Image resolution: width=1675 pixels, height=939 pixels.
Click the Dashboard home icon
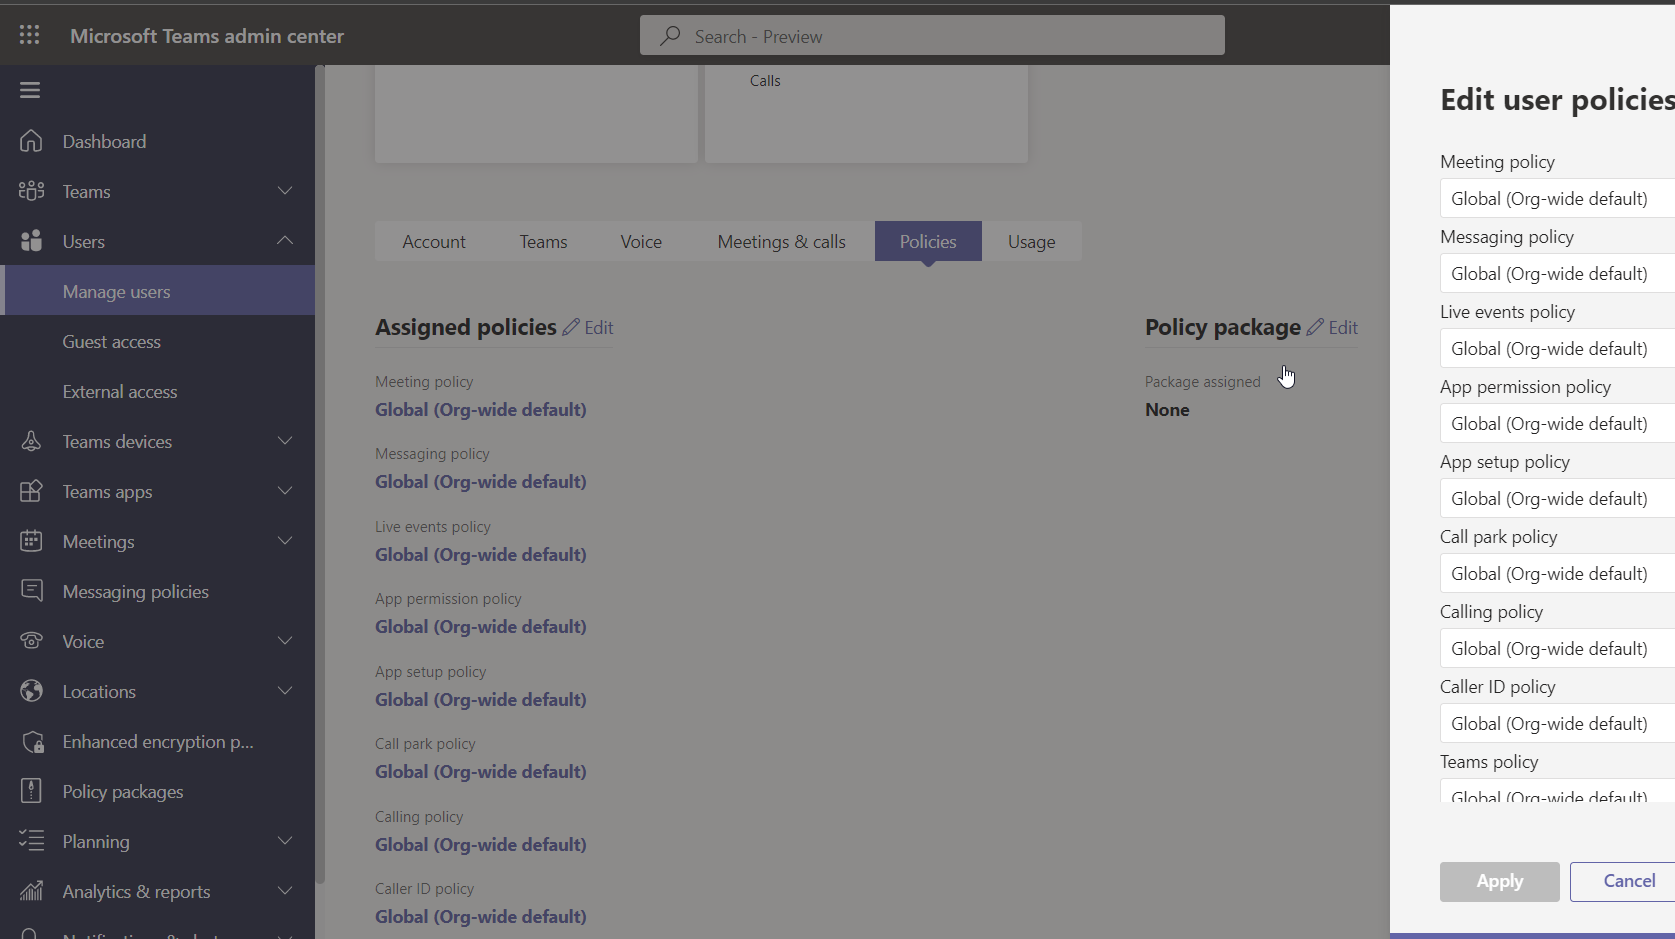tap(31, 141)
